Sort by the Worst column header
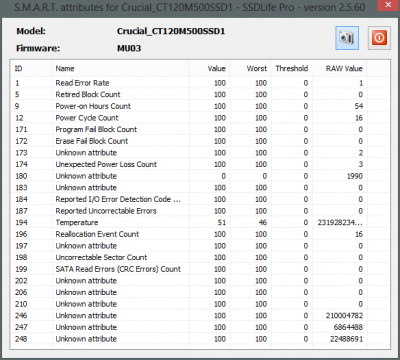400x360 pixels. (x=250, y=69)
